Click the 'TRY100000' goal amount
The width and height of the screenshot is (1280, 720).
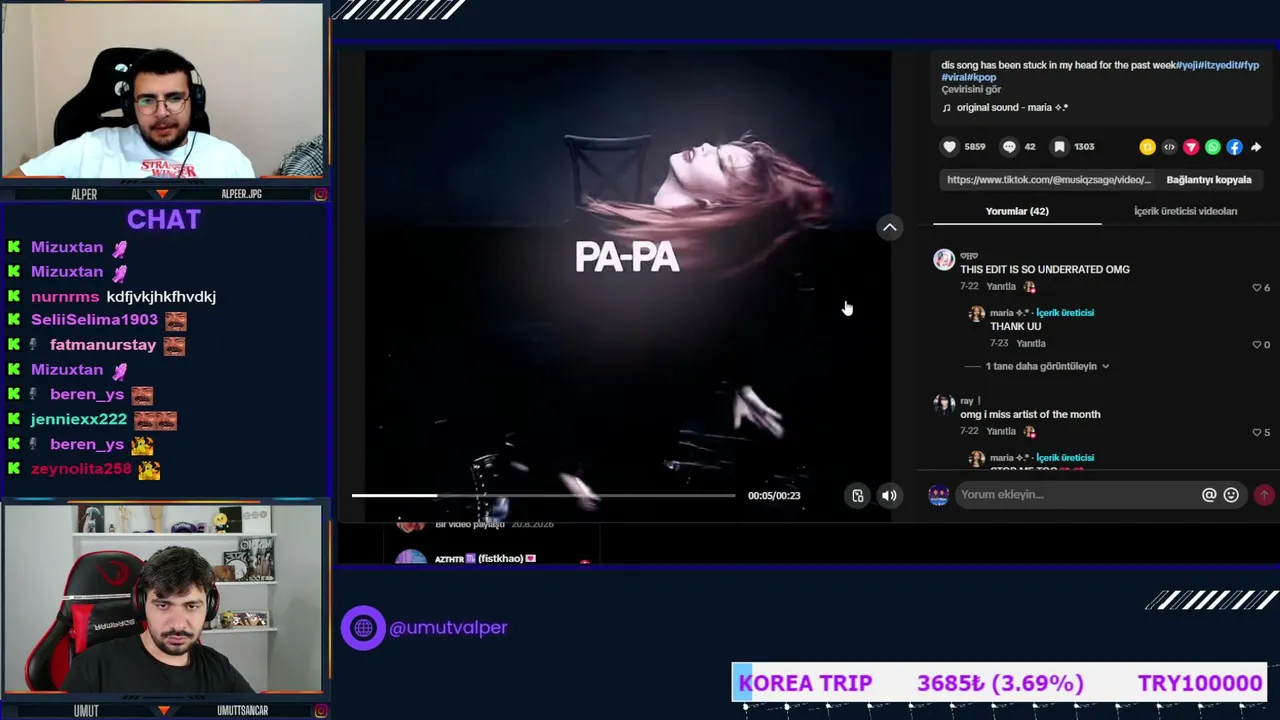tap(1200, 683)
